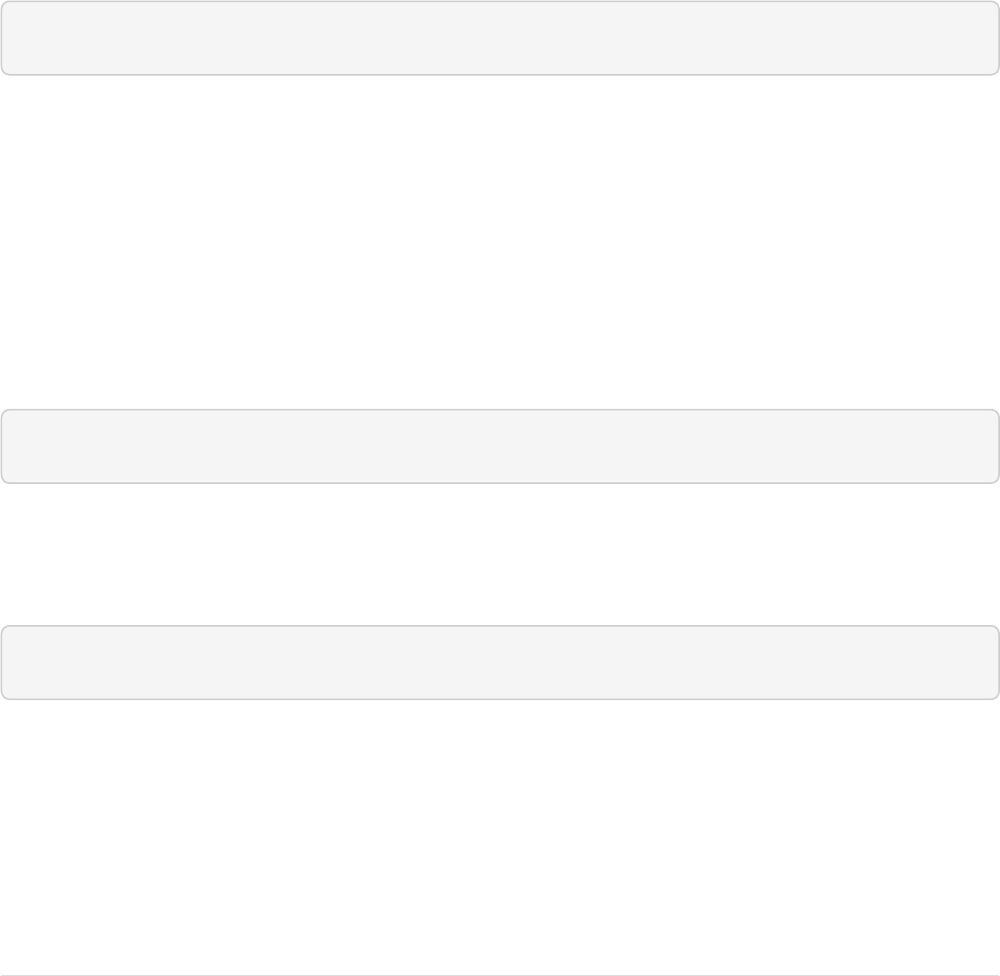Click inside the middle gray box

coord(500,446)
